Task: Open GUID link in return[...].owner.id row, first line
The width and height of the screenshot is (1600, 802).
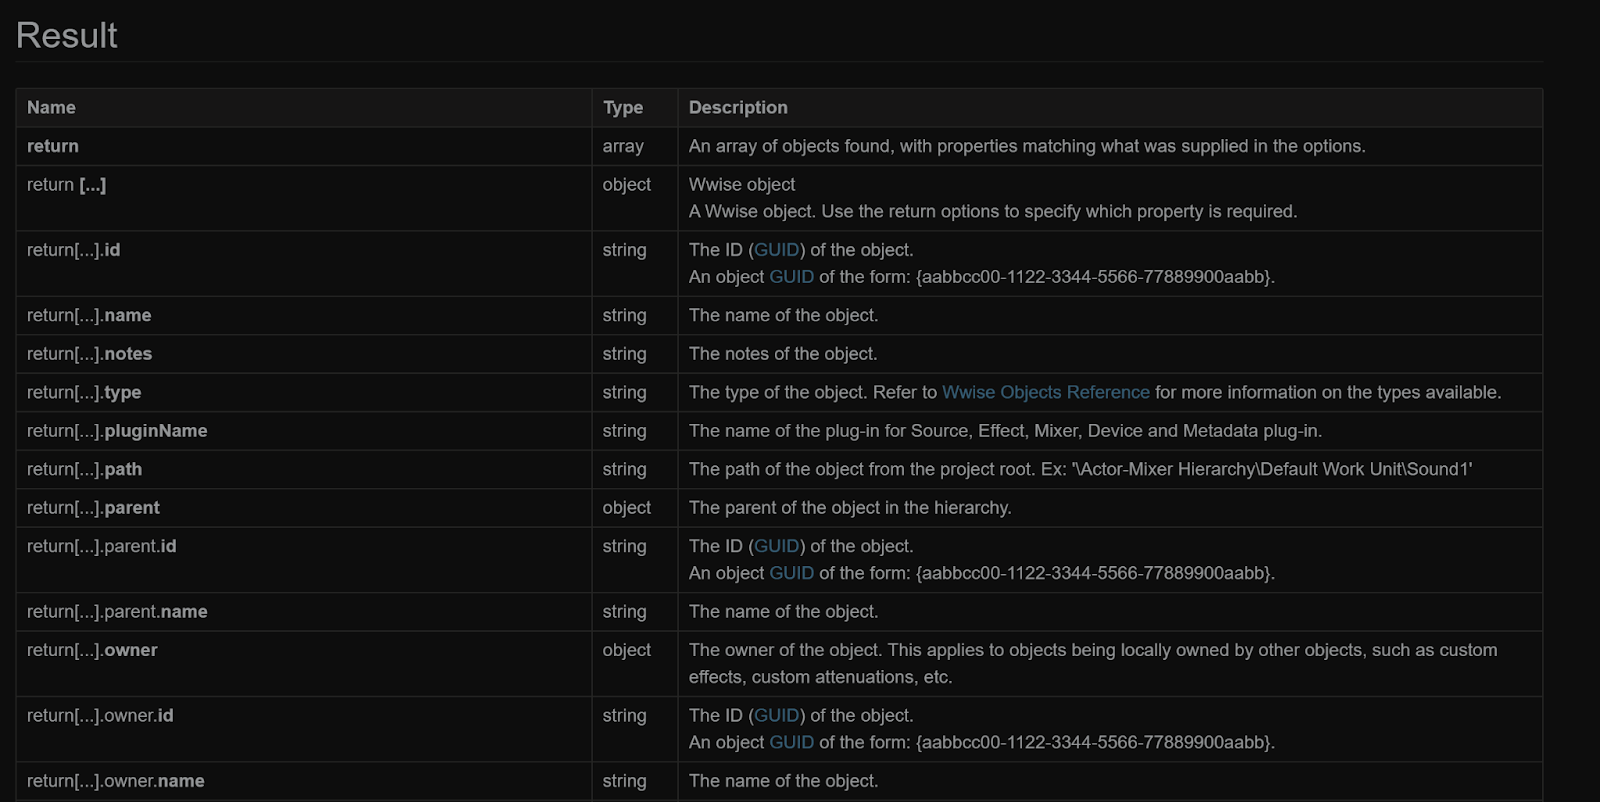Action: 776,716
